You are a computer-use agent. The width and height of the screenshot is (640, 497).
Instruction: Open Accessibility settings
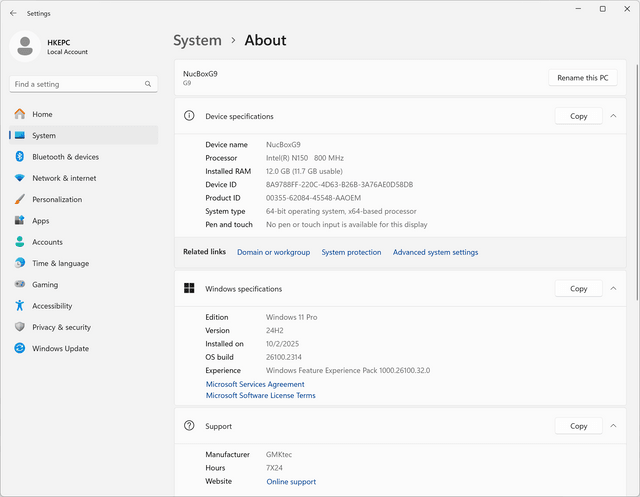(83, 306)
